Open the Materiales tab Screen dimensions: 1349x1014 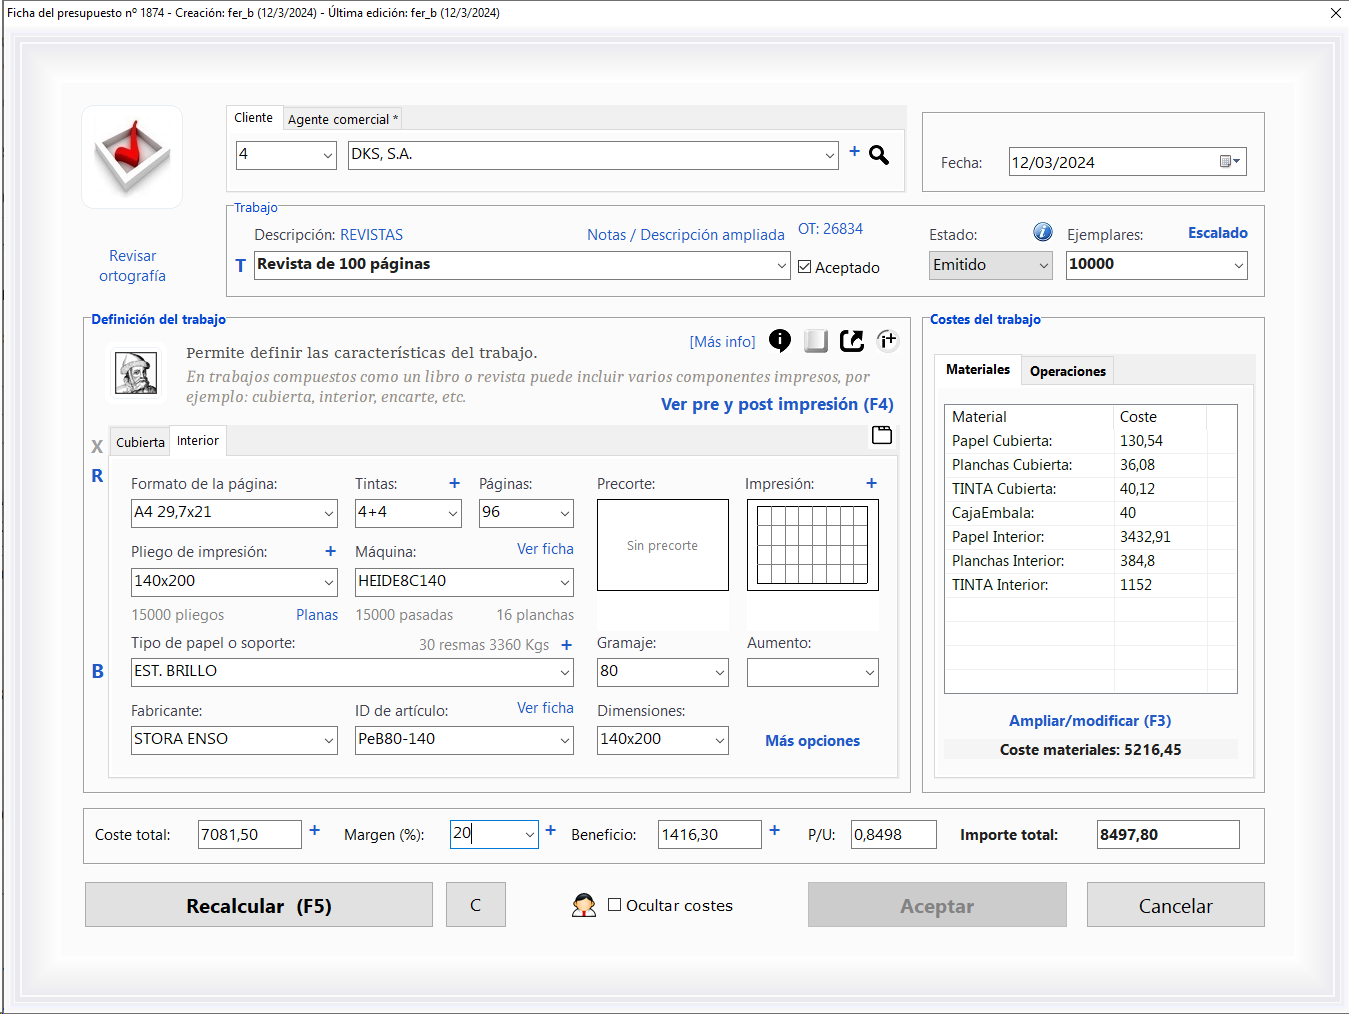(978, 370)
